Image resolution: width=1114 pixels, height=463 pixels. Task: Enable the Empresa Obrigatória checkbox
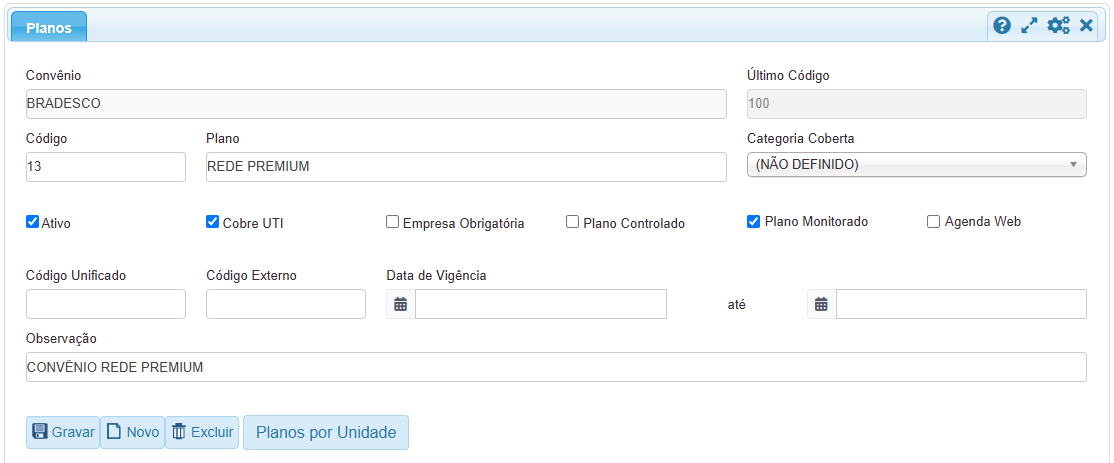coord(393,222)
